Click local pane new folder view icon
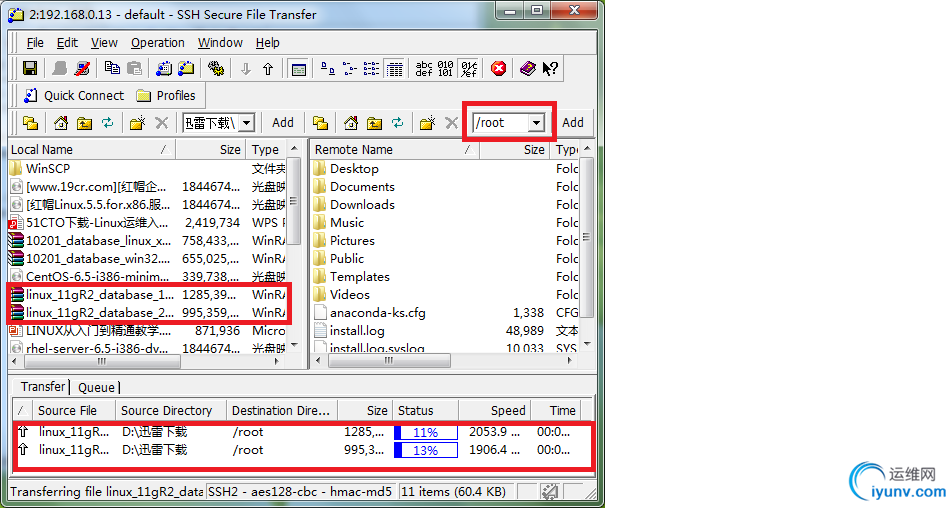This screenshot has width=952, height=508. (30, 123)
